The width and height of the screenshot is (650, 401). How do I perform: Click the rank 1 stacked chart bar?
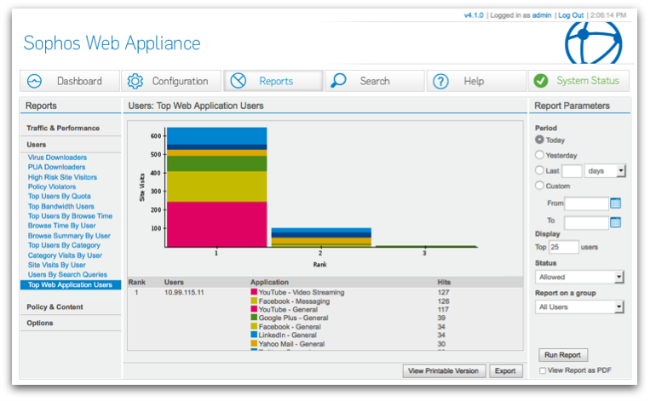[x=217, y=187]
